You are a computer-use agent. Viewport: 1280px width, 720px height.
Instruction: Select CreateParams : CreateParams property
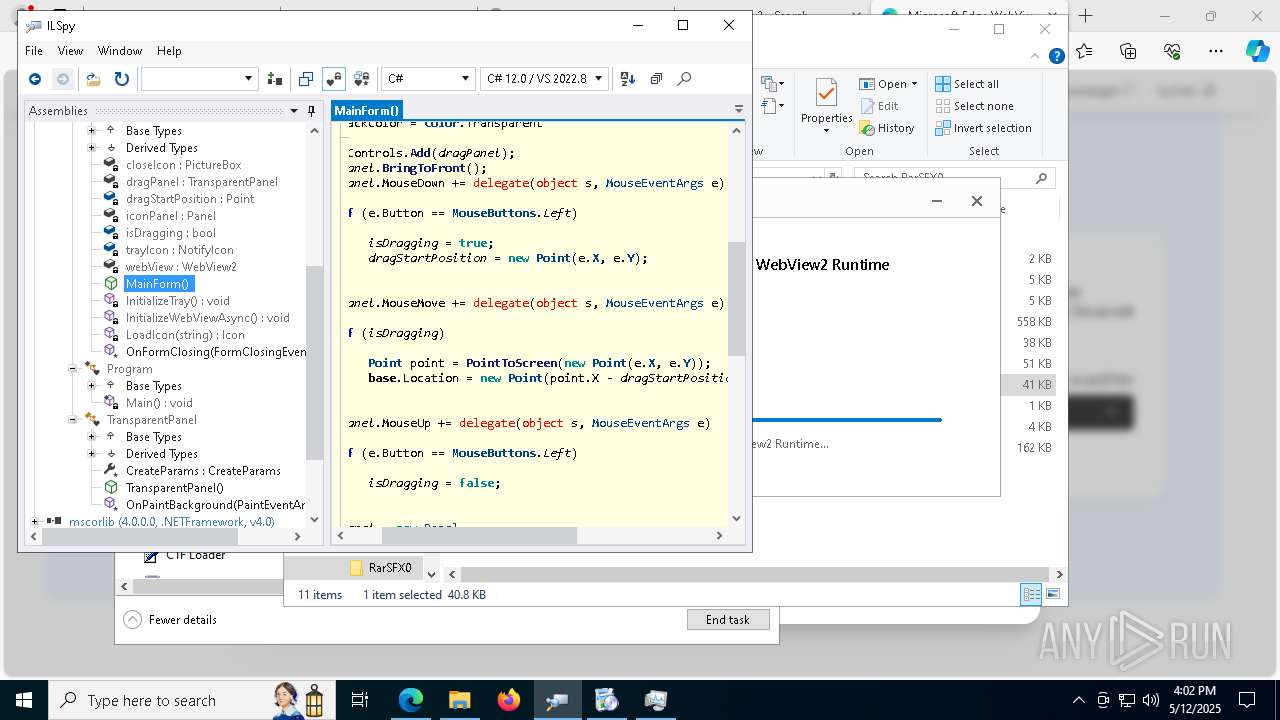pyautogui.click(x=203, y=471)
